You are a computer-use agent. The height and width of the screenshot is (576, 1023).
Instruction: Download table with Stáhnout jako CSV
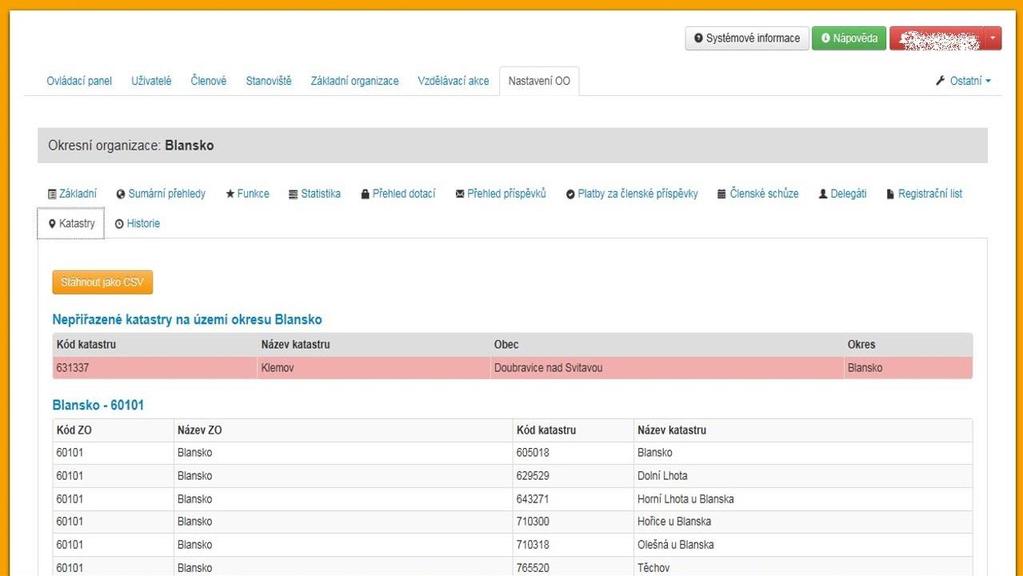102,282
